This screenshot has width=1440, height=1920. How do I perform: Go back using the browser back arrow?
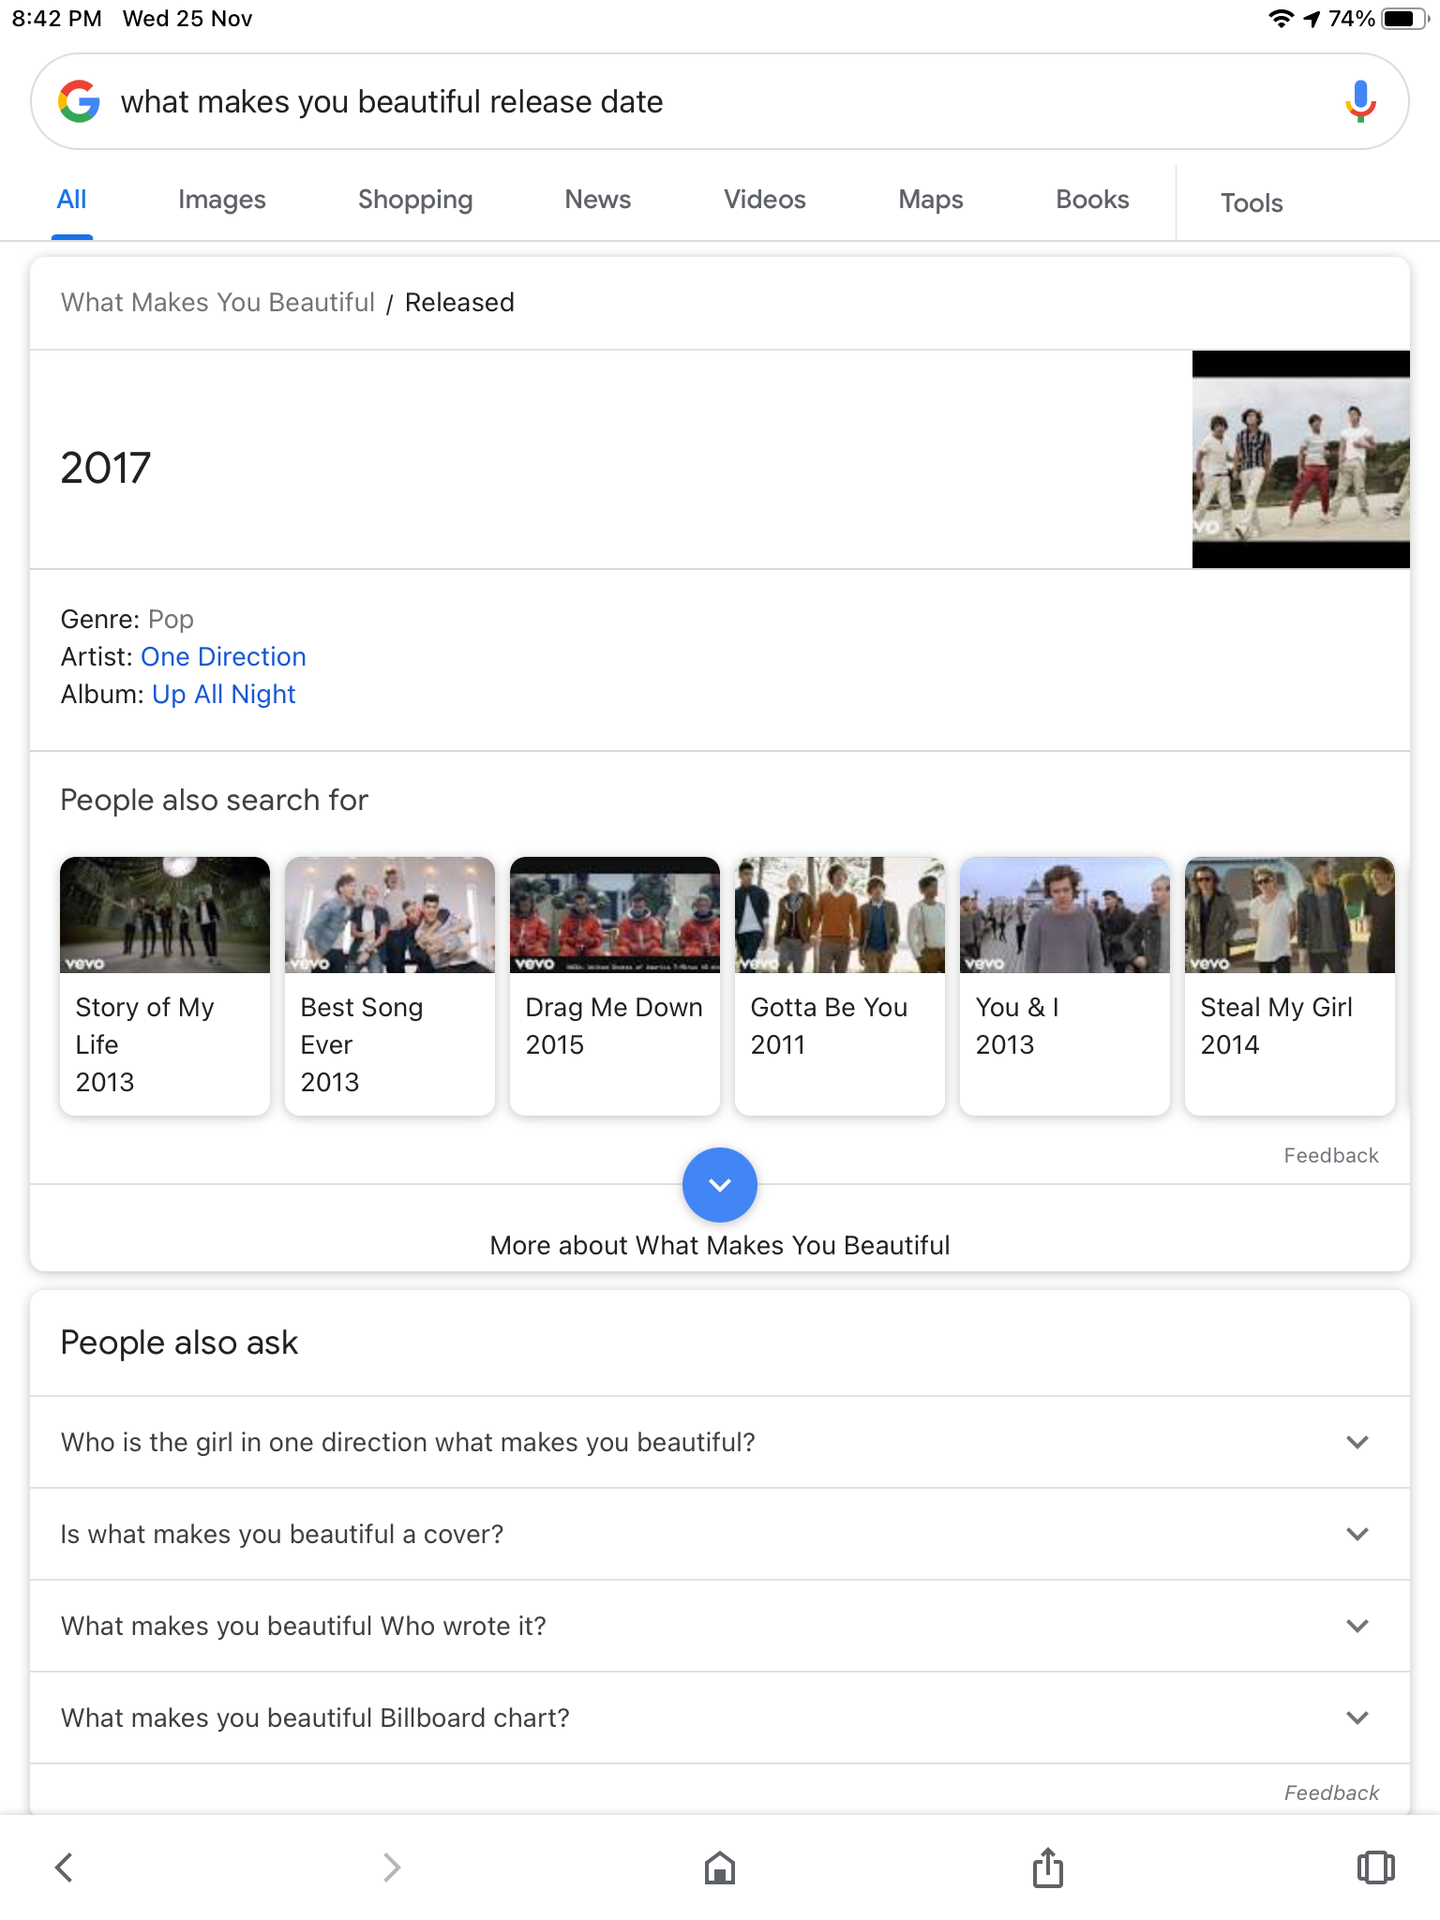[x=64, y=1867]
